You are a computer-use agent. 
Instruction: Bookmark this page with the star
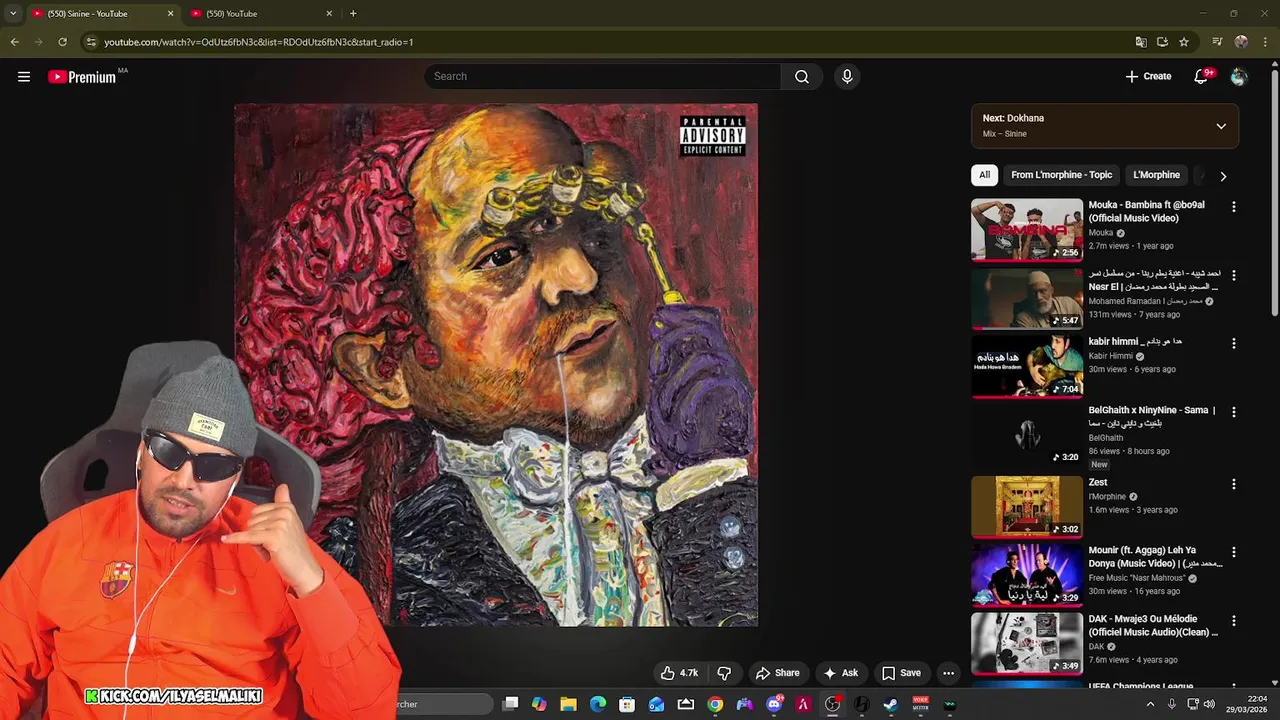click(x=1184, y=42)
